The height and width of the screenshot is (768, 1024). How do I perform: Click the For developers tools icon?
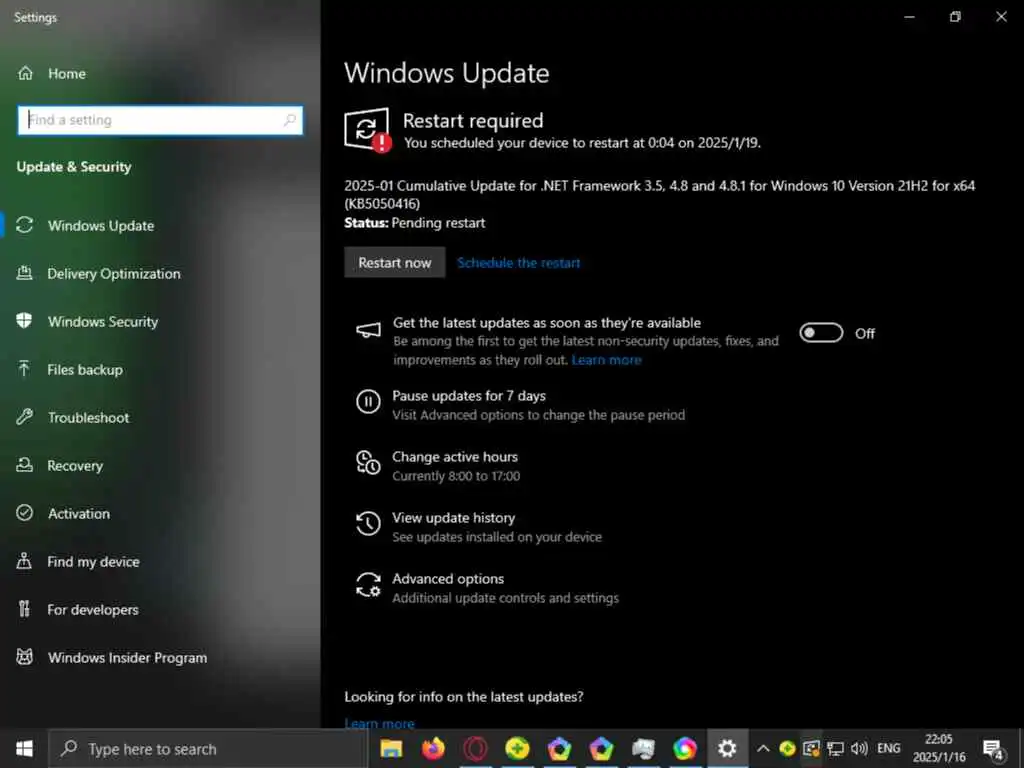tap(24, 609)
